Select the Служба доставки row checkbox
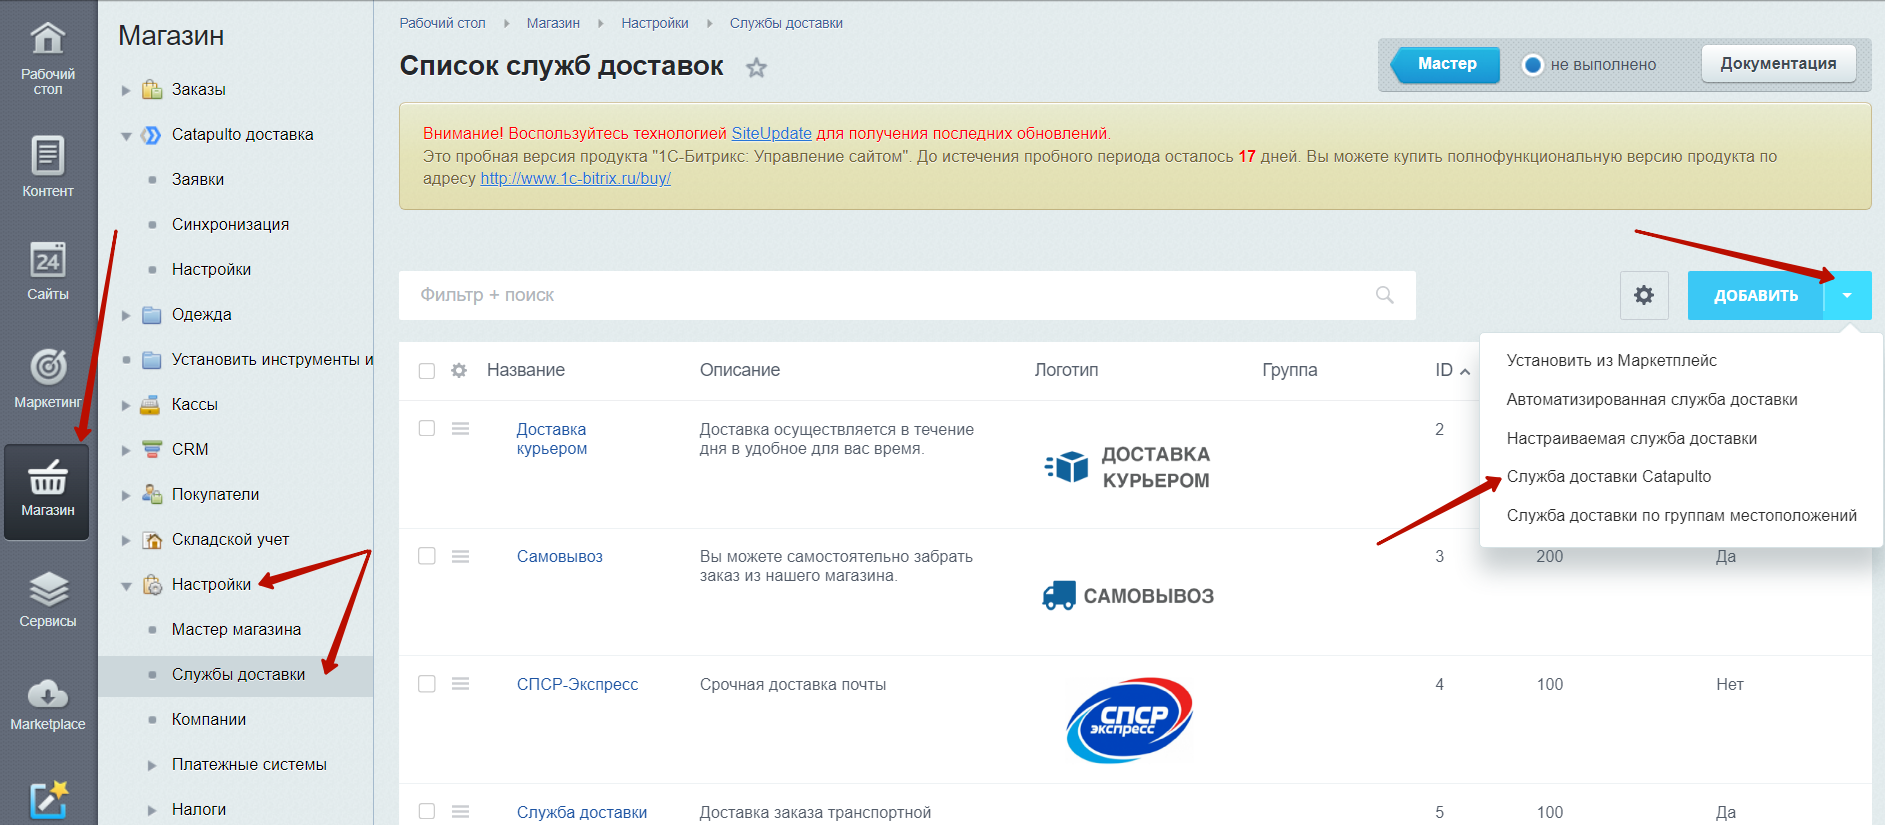1885x825 pixels. [x=427, y=812]
